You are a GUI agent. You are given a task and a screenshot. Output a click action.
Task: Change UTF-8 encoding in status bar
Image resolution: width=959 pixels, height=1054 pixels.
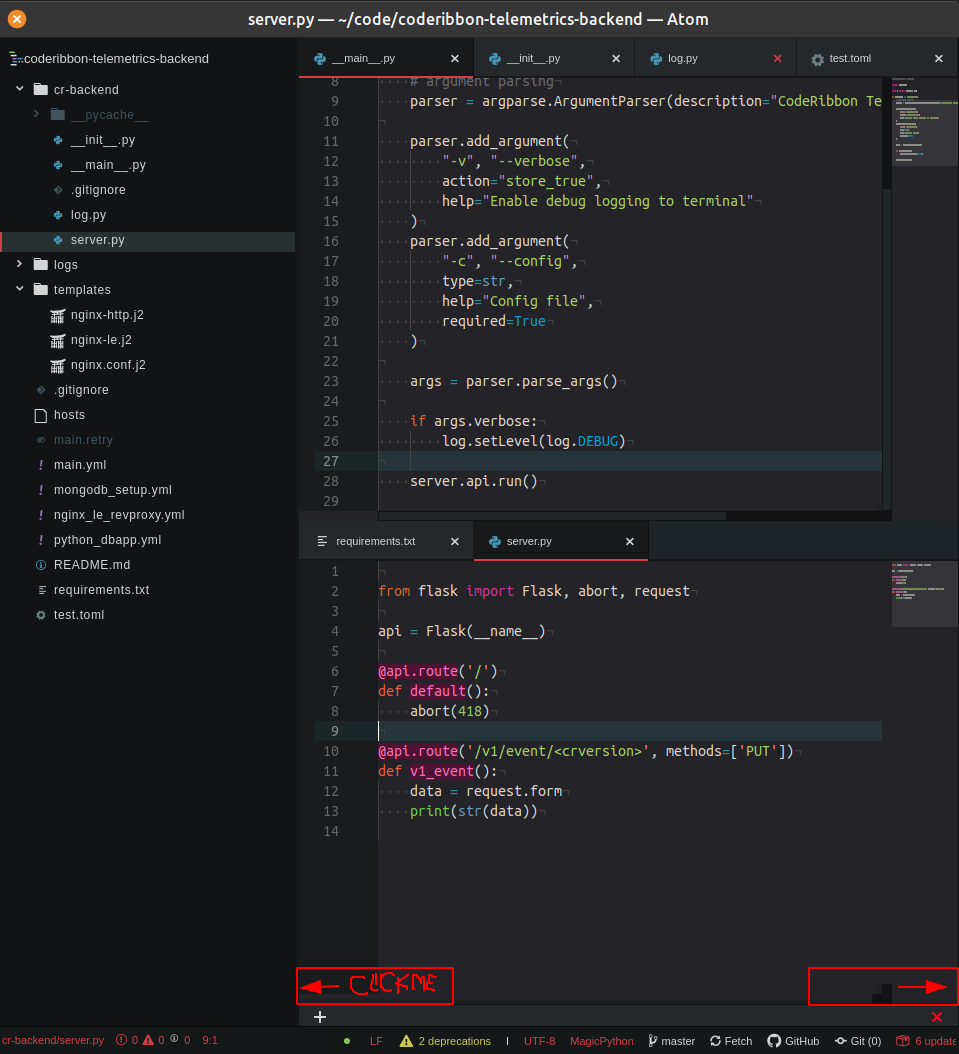coord(540,1041)
